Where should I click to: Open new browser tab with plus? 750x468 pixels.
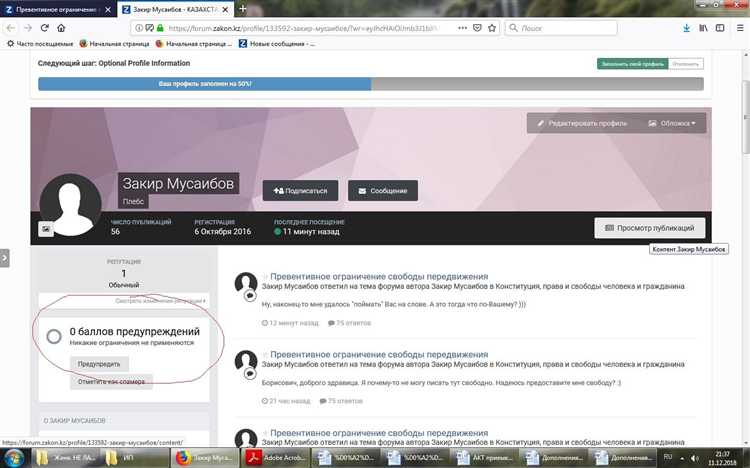271,8
